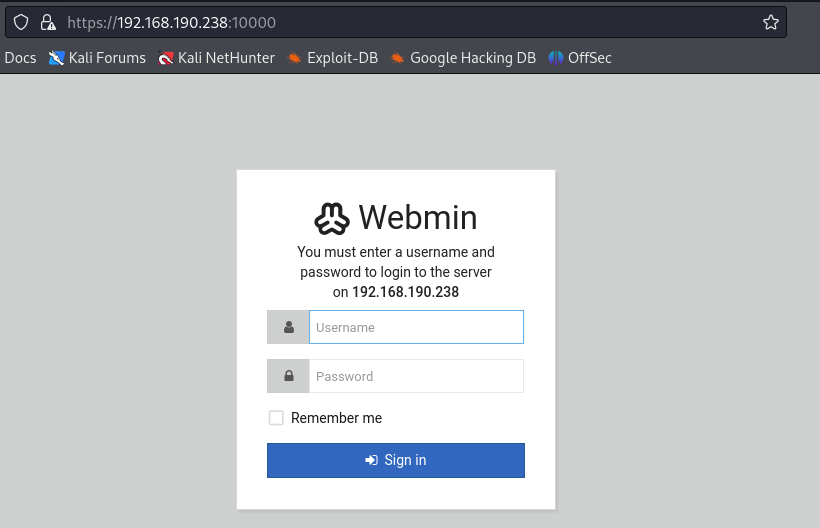Open the Google Hacking DB bookmark
Viewport: 820px width, 528px height.
click(x=463, y=58)
